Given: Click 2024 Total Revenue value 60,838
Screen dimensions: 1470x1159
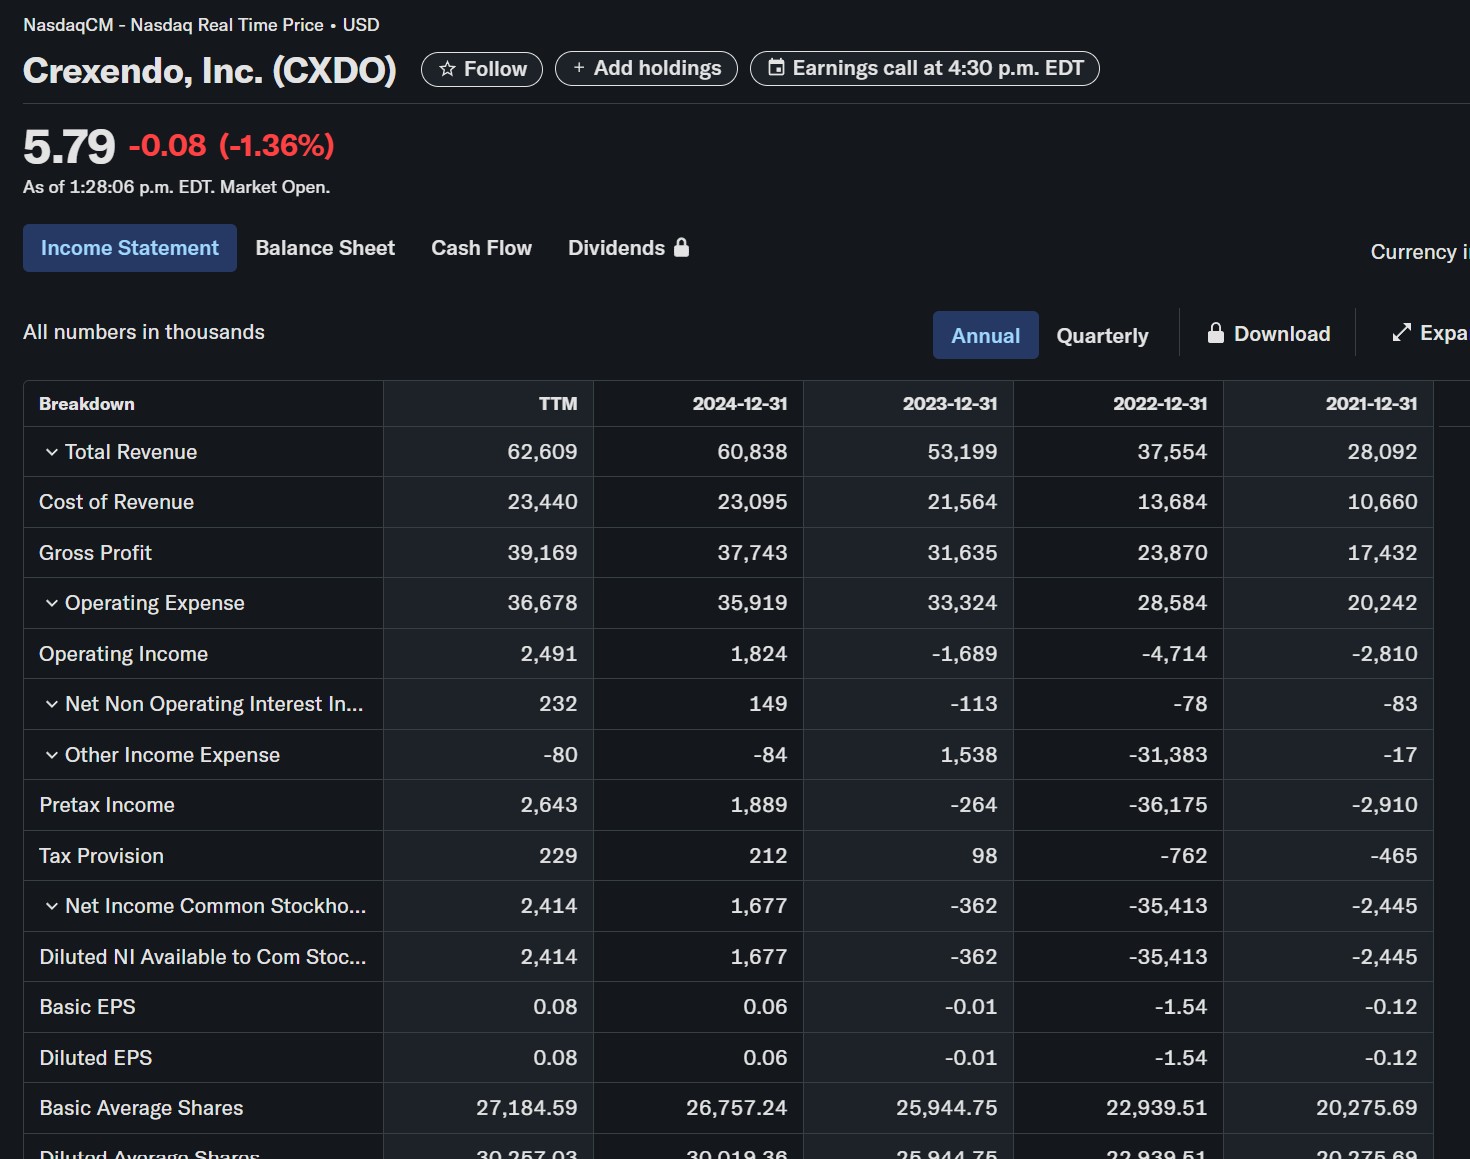Looking at the screenshot, I should [752, 452].
